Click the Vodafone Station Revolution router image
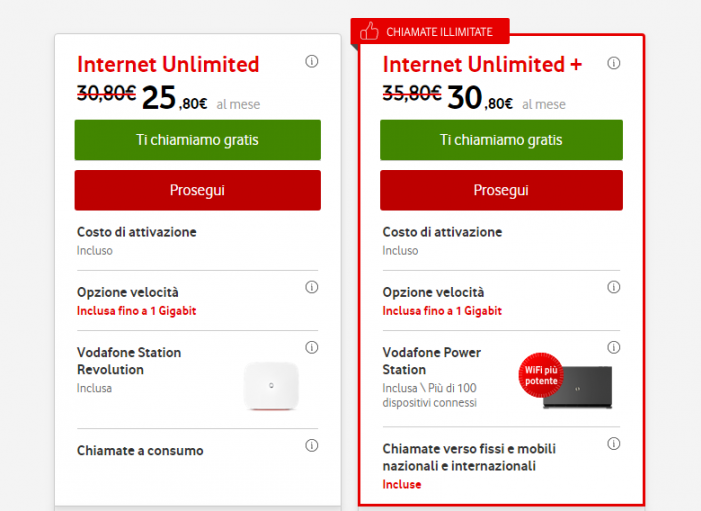 tap(271, 385)
